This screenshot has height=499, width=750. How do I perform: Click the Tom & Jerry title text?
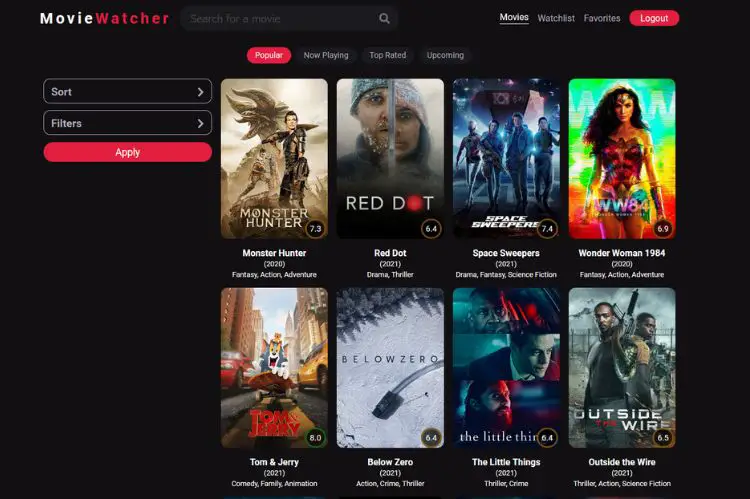pos(274,462)
